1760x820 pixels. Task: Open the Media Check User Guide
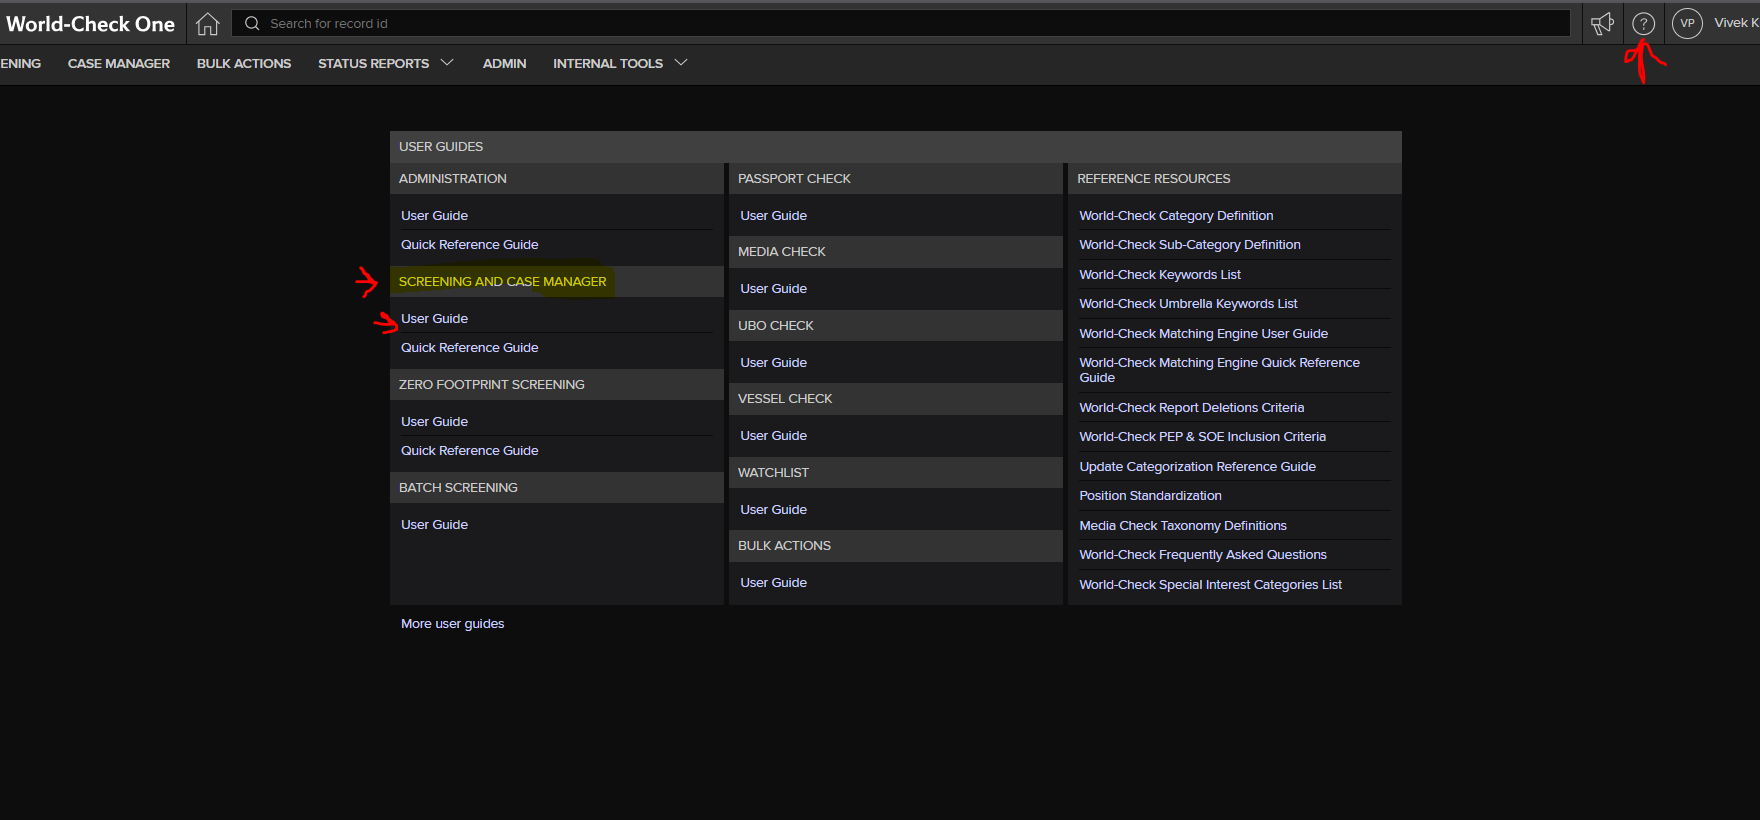(773, 289)
